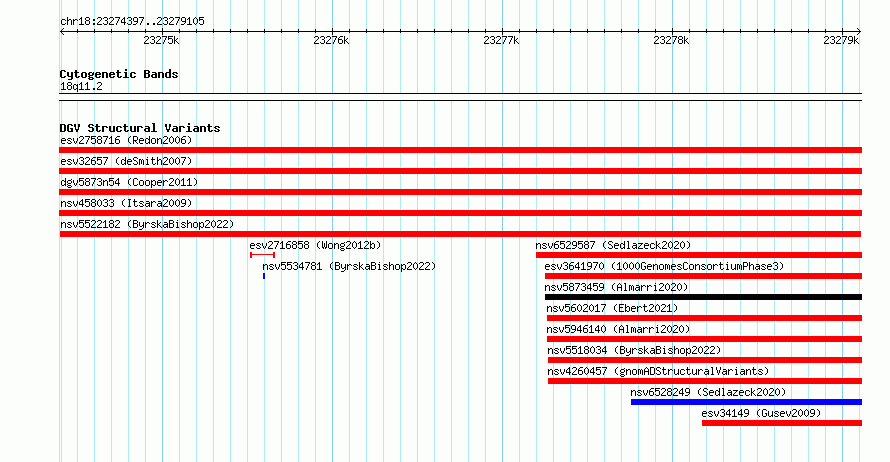Image resolution: width=890 pixels, height=462 pixels.
Task: Open dgv5873n54 (Cooper2011) variant label
Action: point(129,182)
